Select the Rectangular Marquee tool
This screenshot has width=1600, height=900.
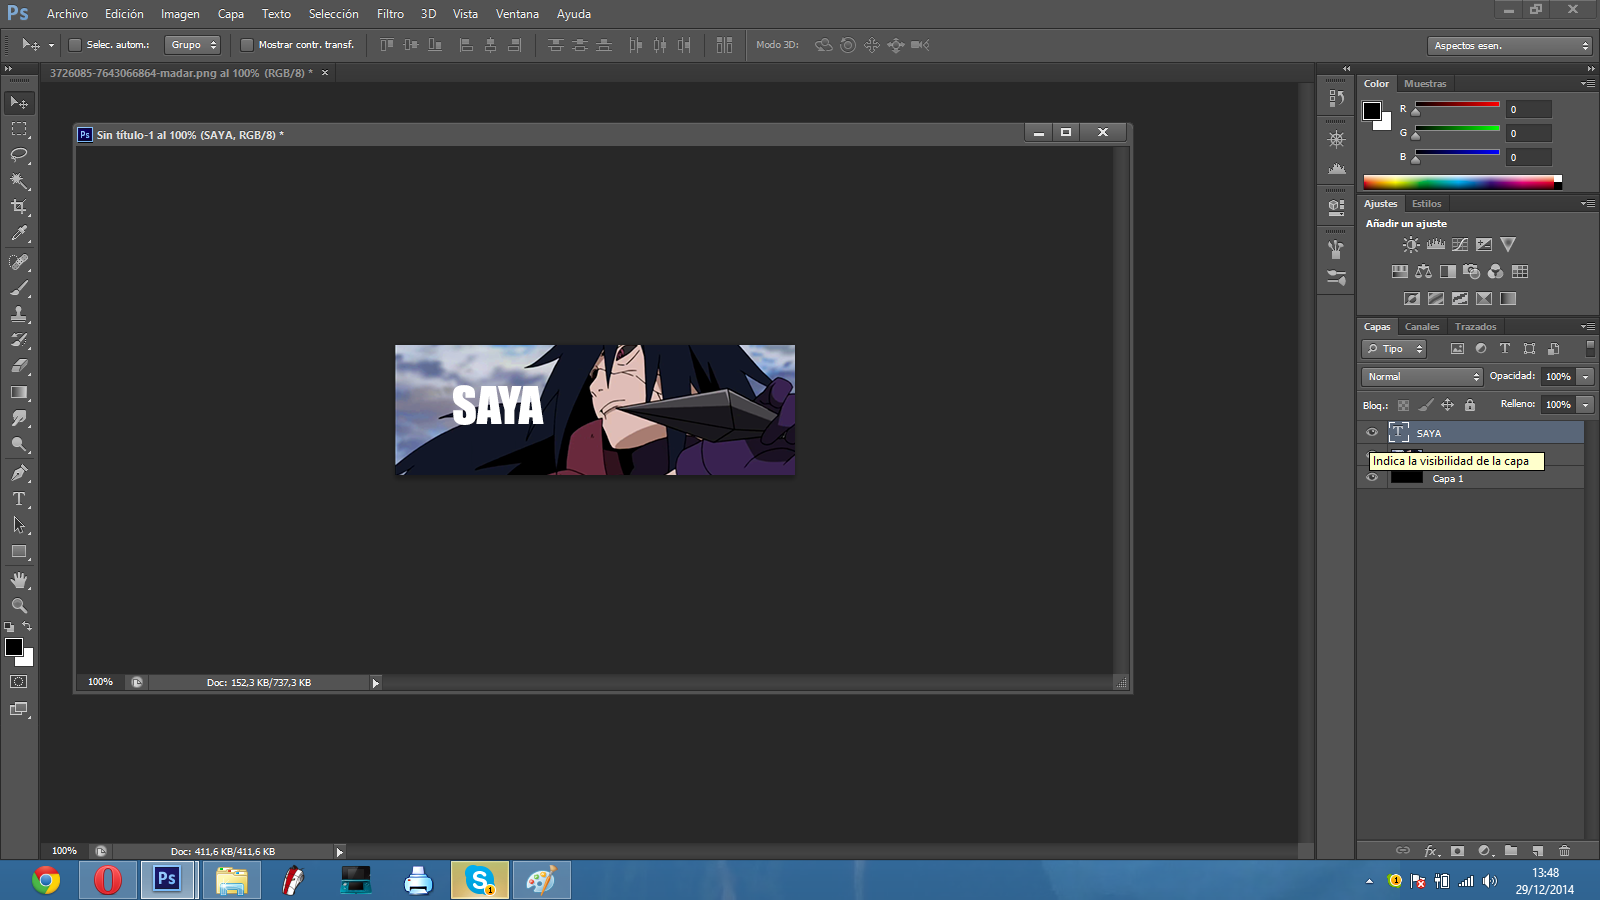[x=19, y=129]
